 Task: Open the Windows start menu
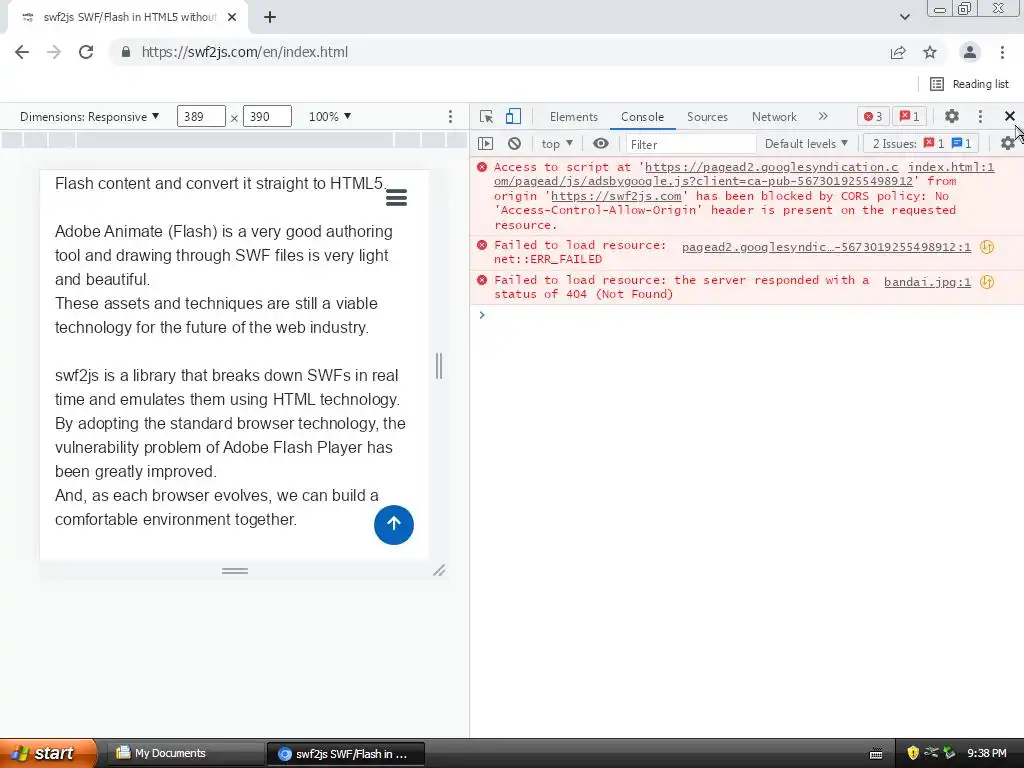coord(48,754)
